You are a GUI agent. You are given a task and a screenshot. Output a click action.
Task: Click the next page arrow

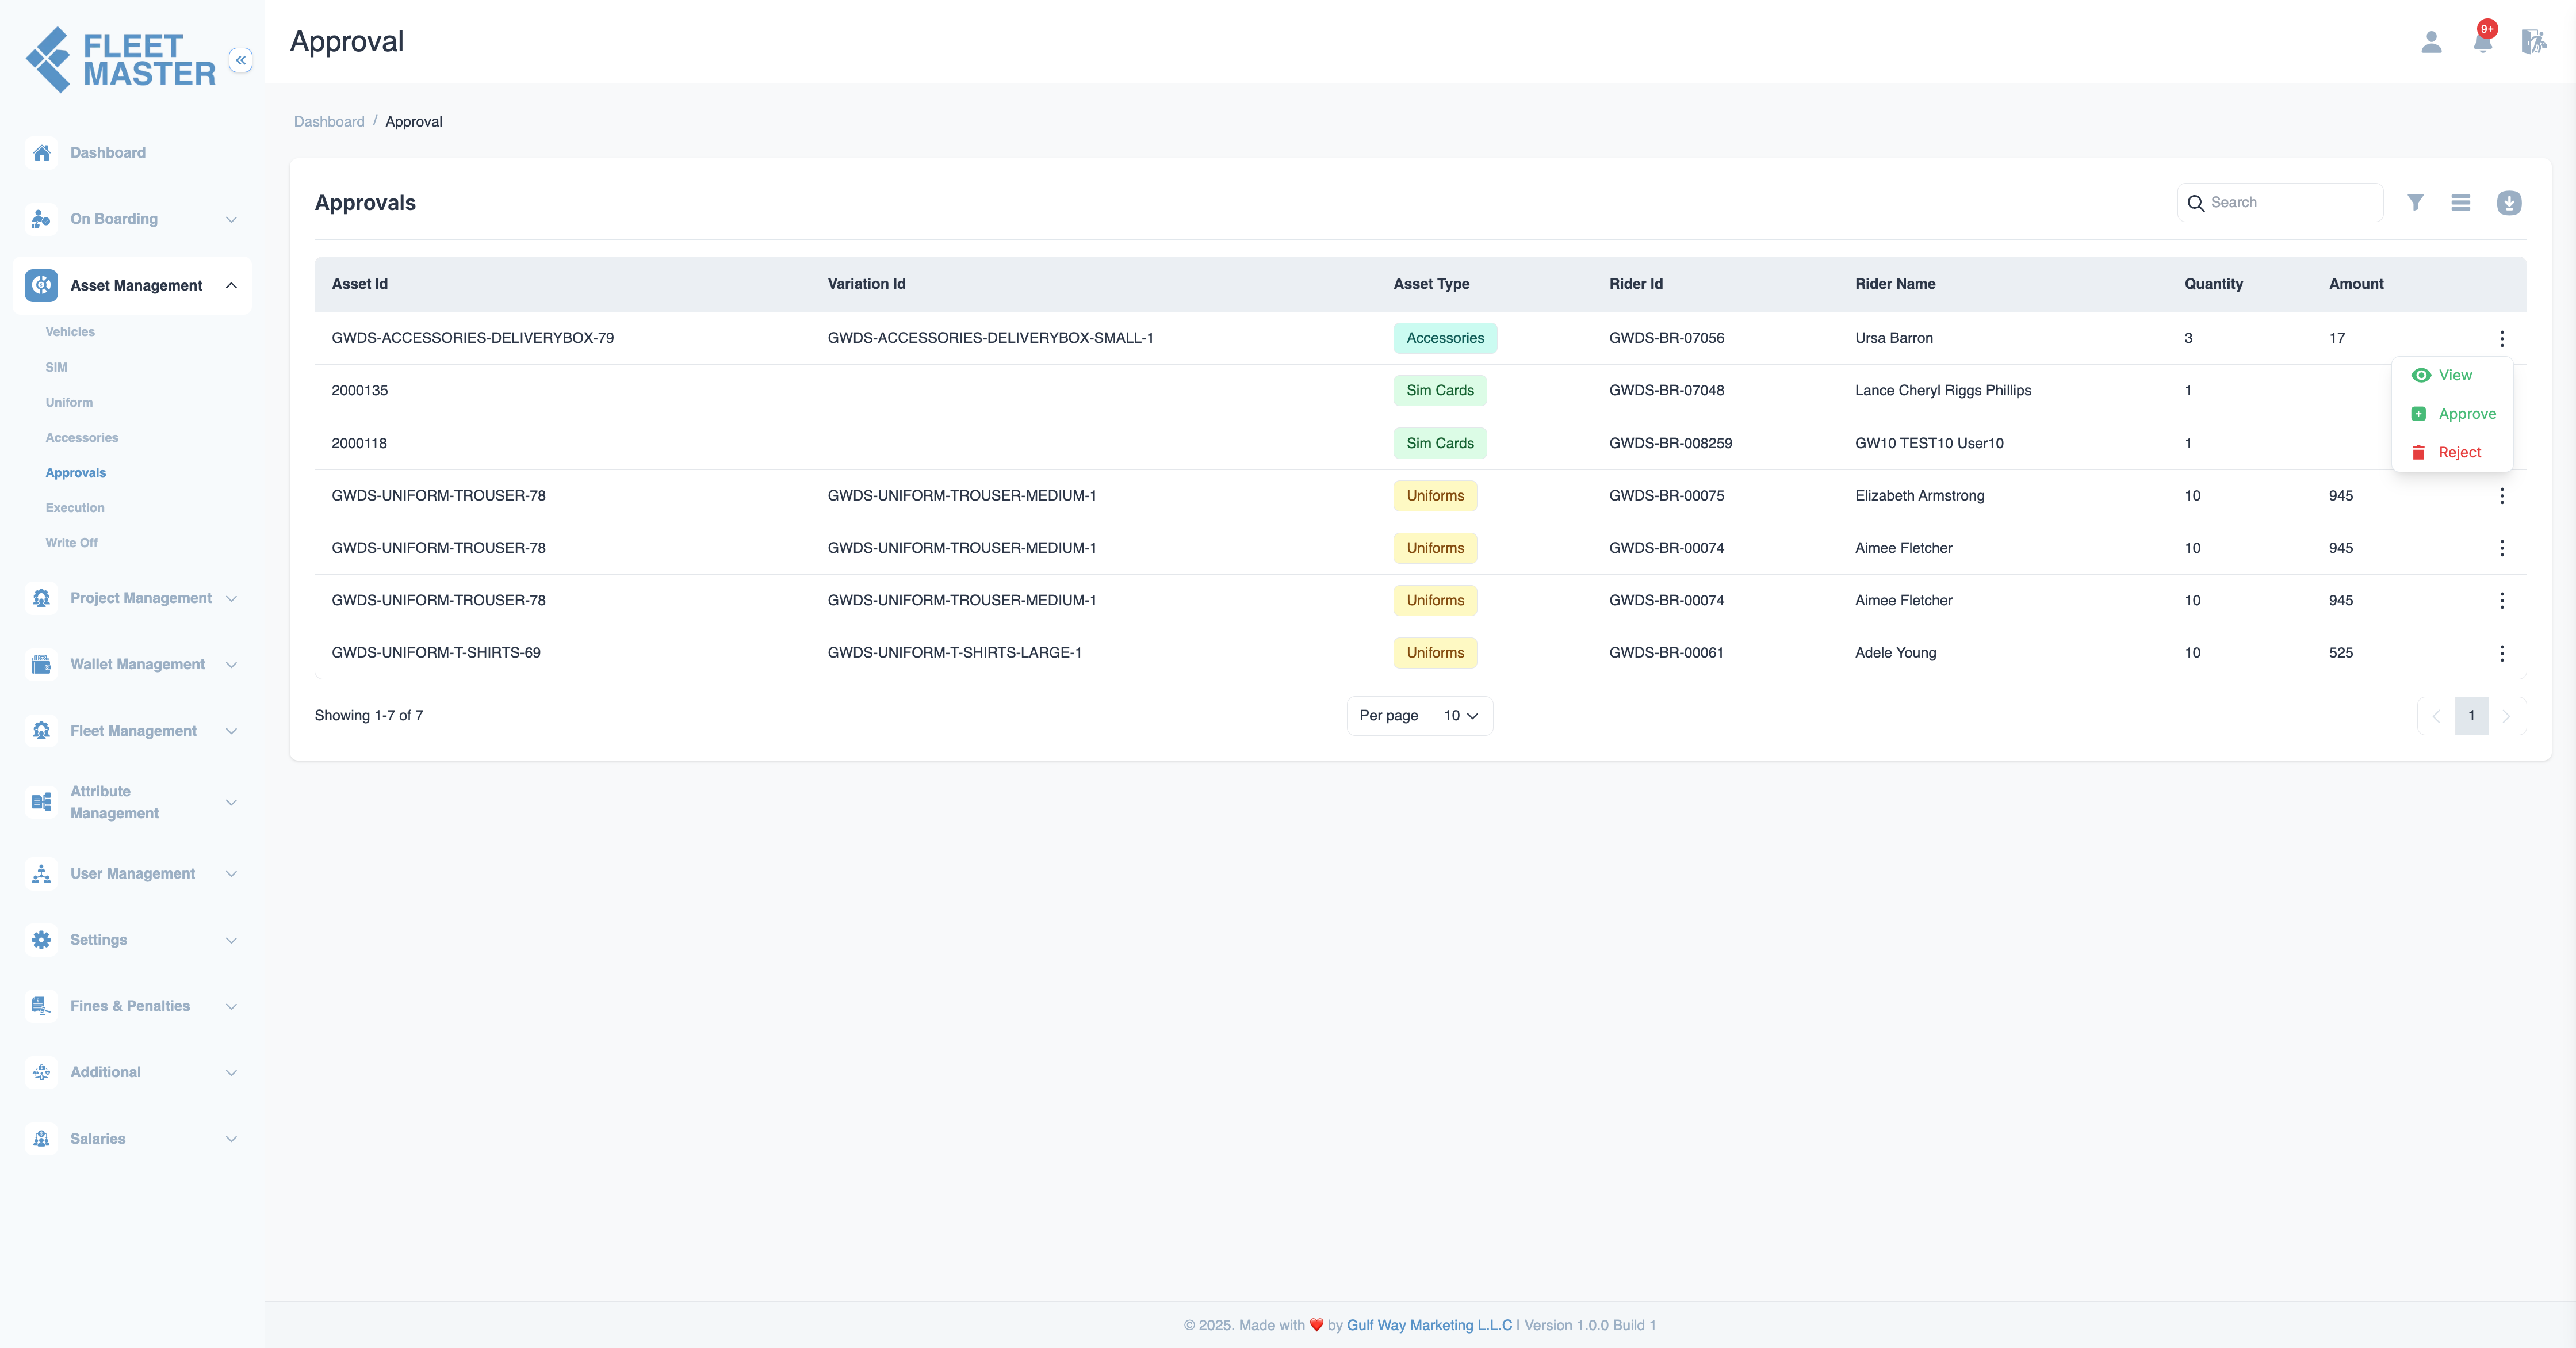point(2507,716)
